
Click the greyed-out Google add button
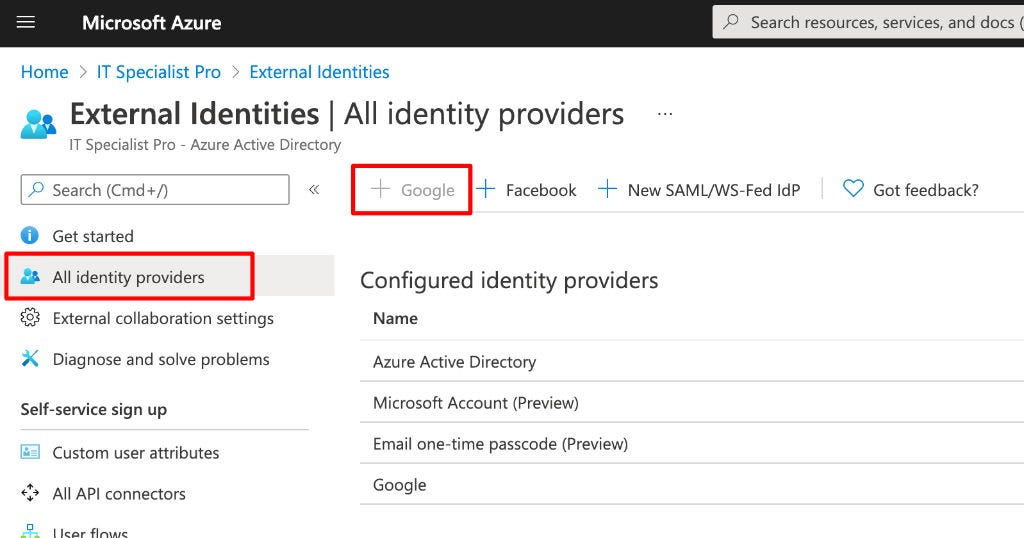[x=412, y=190]
